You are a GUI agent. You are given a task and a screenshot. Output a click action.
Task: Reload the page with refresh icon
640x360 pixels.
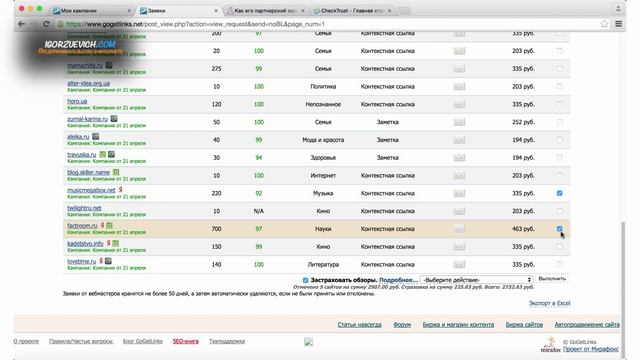46,24
